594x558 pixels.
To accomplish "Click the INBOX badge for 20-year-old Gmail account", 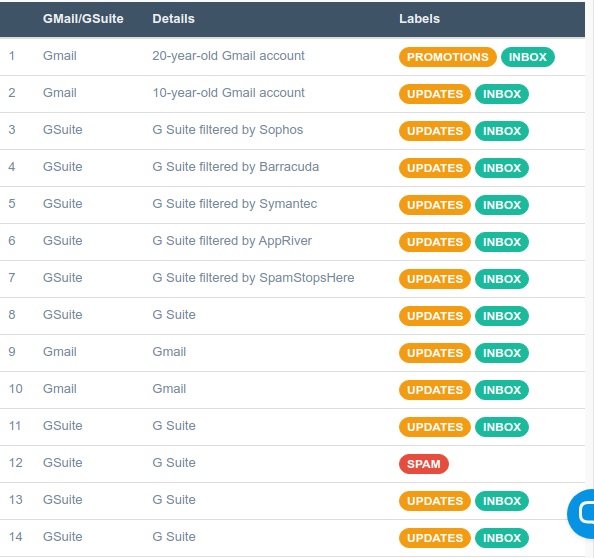I will 527,57.
